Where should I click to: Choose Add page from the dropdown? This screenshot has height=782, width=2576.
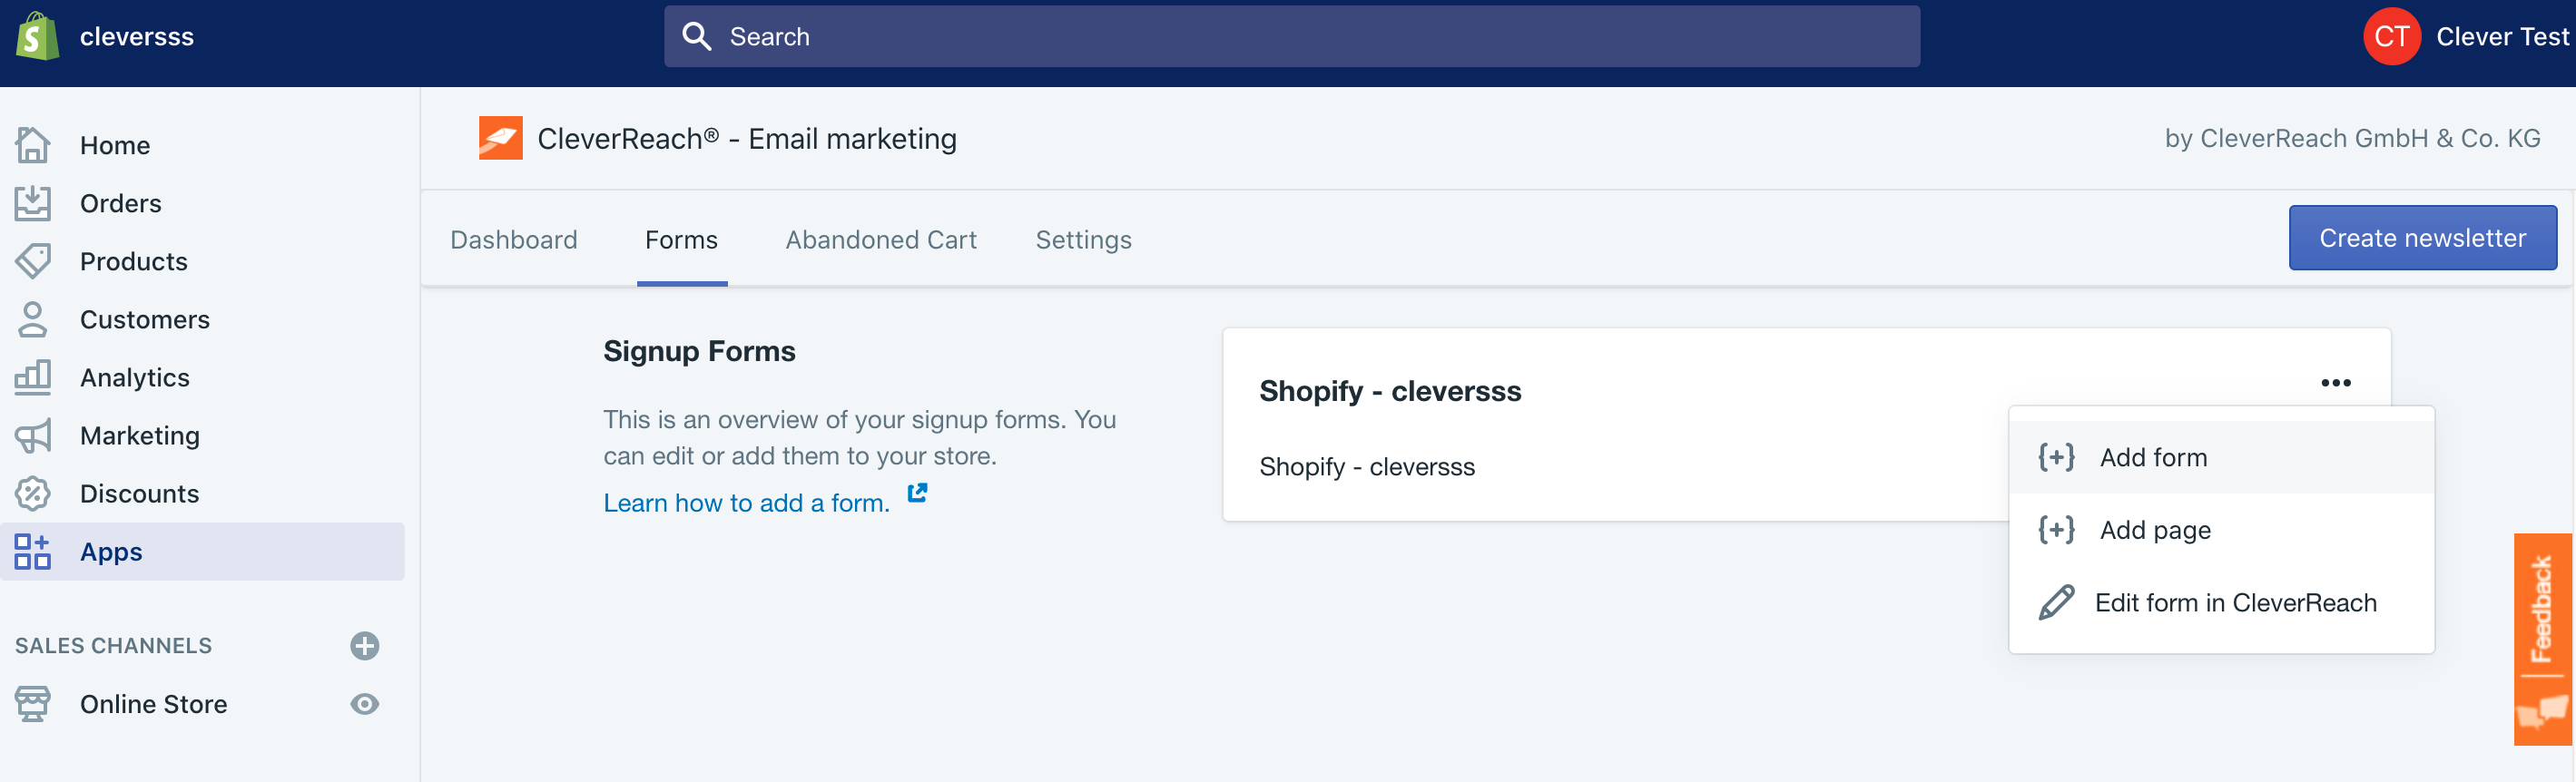(x=2155, y=530)
